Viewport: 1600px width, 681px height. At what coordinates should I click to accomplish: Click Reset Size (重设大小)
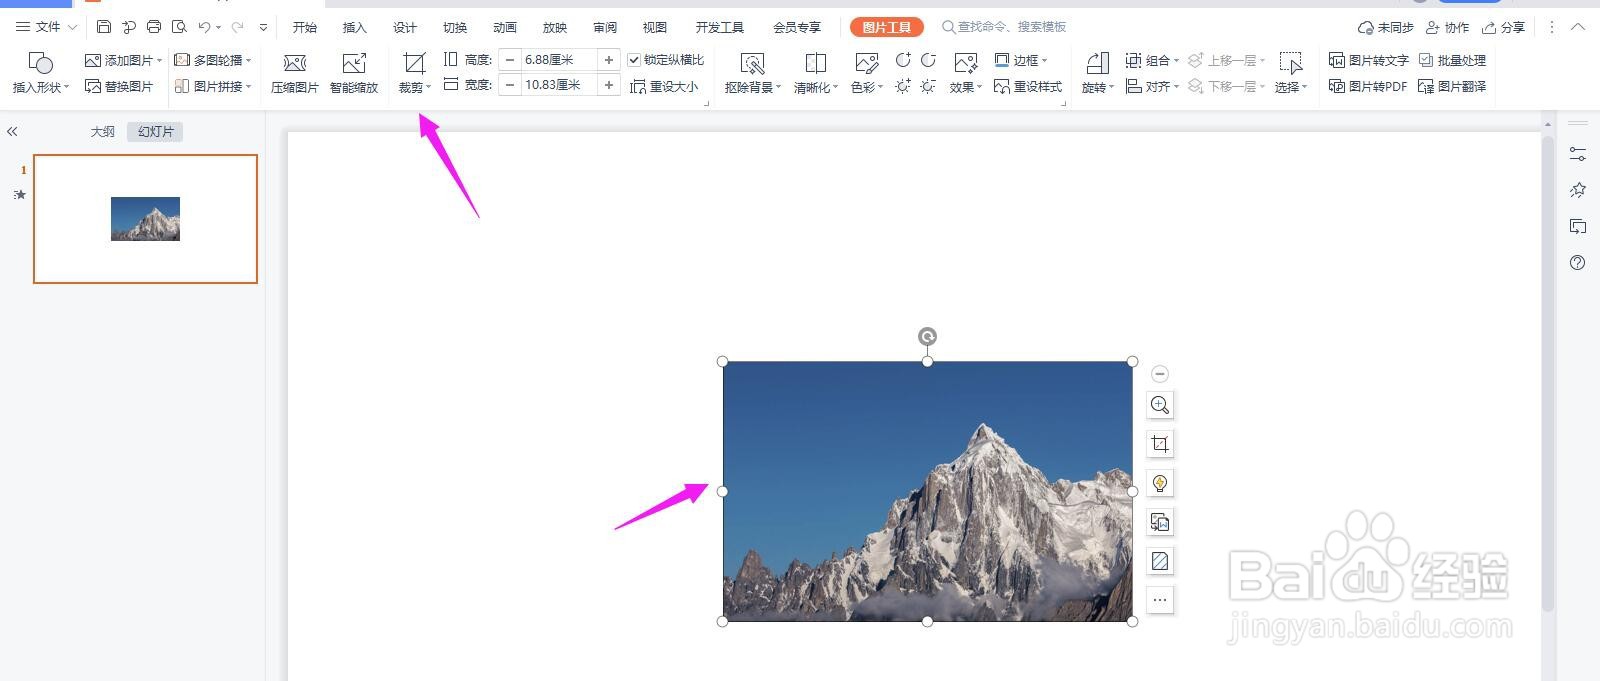pyautogui.click(x=664, y=87)
